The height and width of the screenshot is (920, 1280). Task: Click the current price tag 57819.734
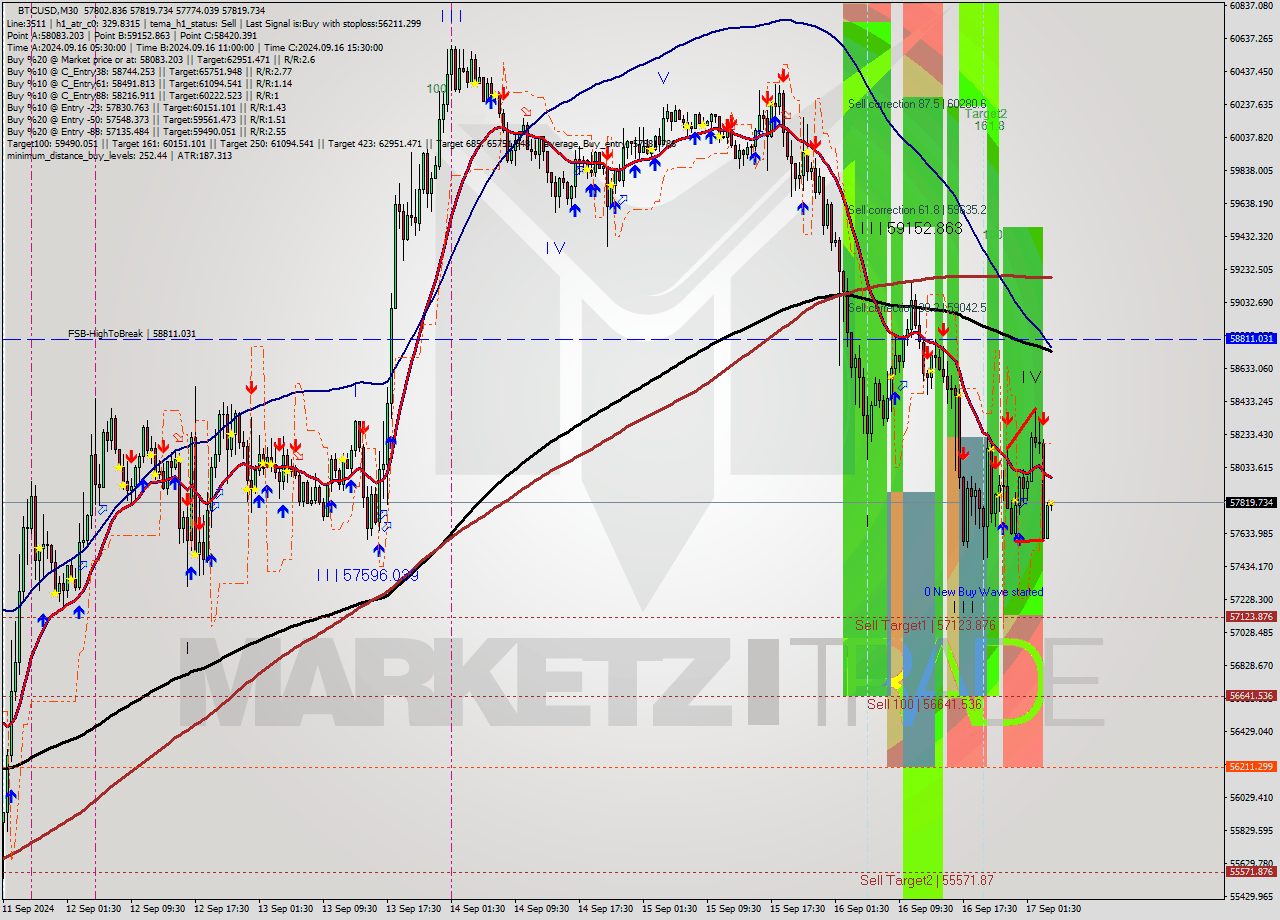(1251, 503)
